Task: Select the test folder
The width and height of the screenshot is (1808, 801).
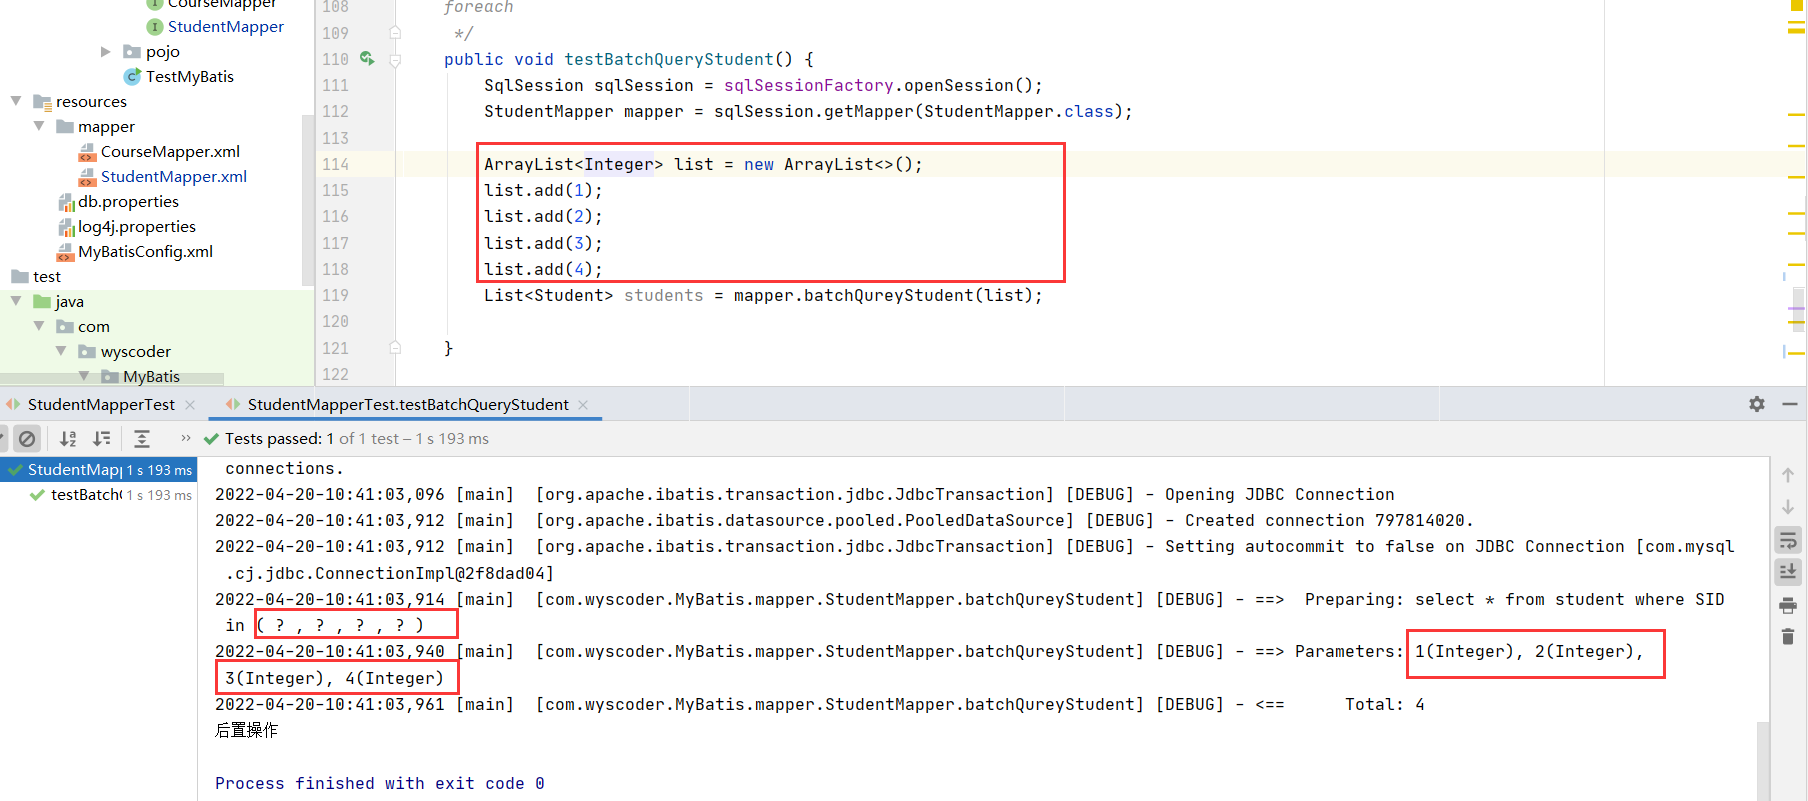Action: (x=46, y=276)
